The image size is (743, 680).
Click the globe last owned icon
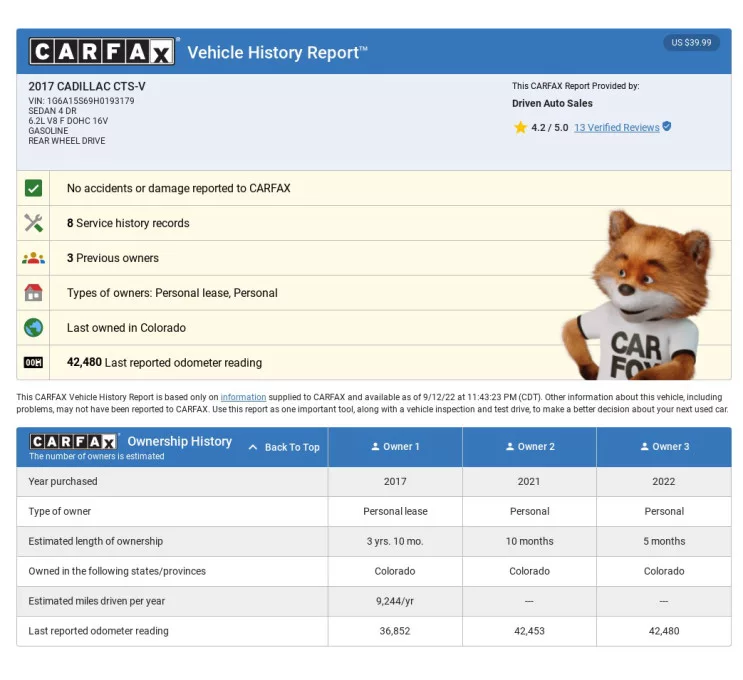34,328
